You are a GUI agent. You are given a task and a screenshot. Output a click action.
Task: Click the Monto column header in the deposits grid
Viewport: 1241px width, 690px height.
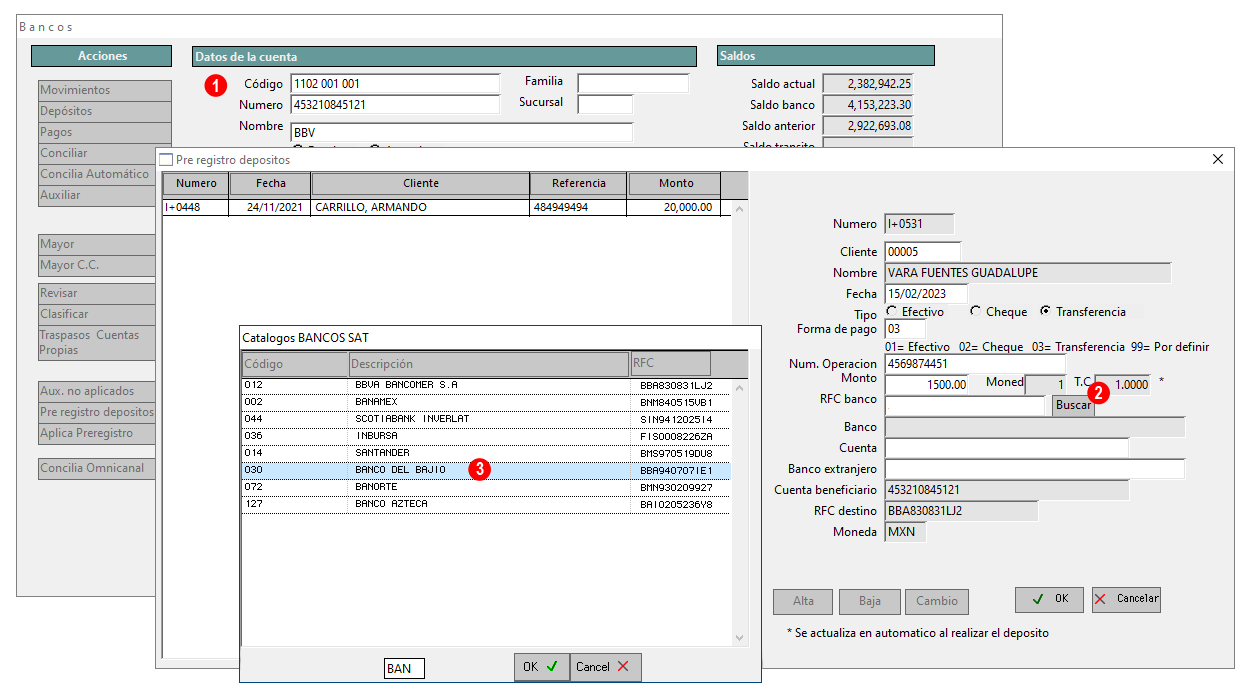[x=675, y=184]
